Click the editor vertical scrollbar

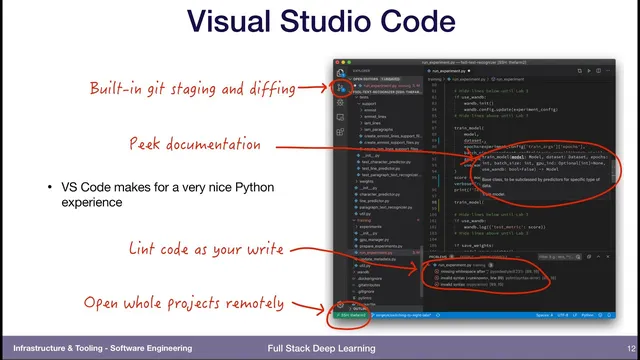coord(613,171)
